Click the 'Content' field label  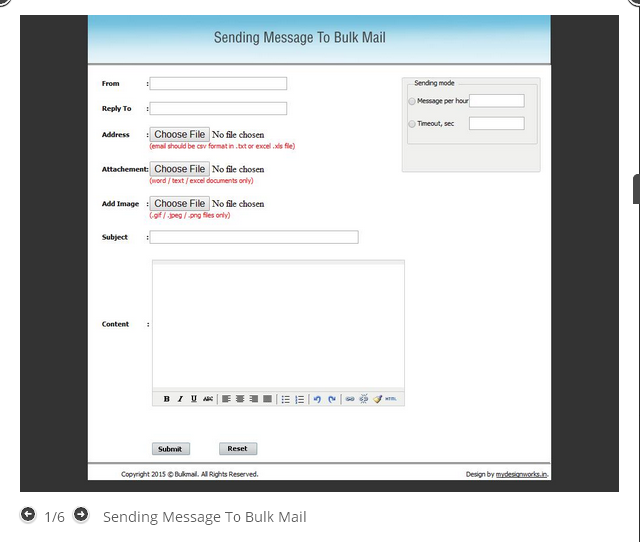click(x=115, y=324)
